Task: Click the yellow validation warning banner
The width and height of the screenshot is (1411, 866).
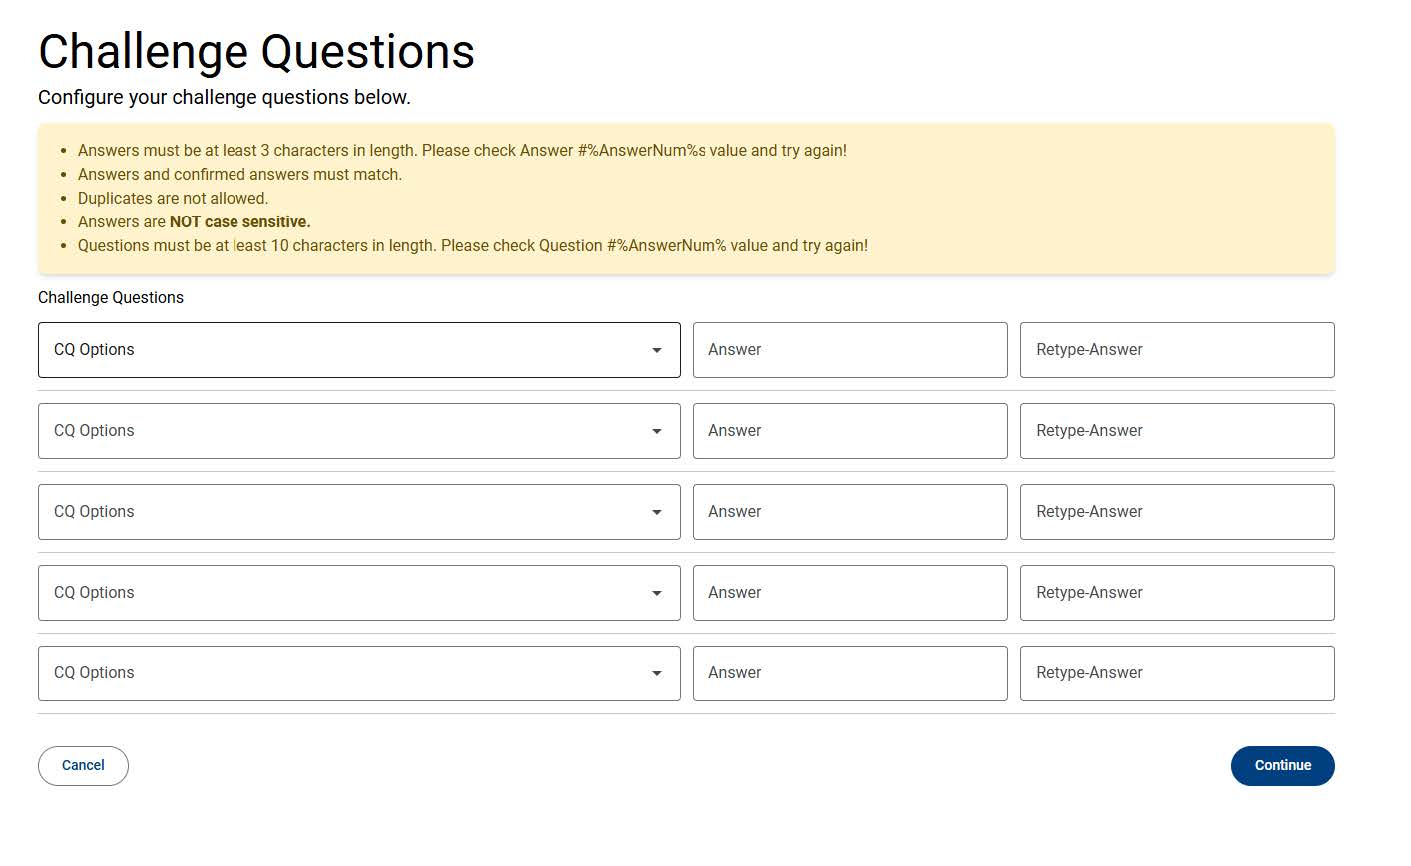Action: tap(685, 197)
